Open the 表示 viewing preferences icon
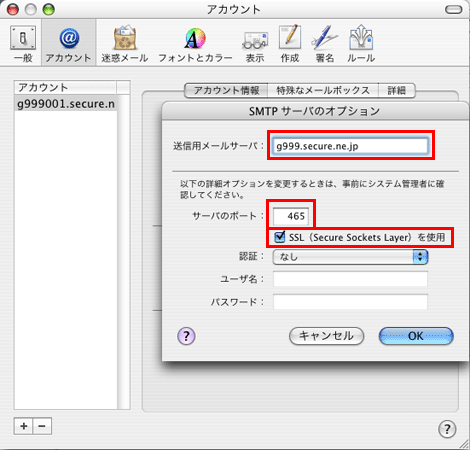 click(x=255, y=44)
